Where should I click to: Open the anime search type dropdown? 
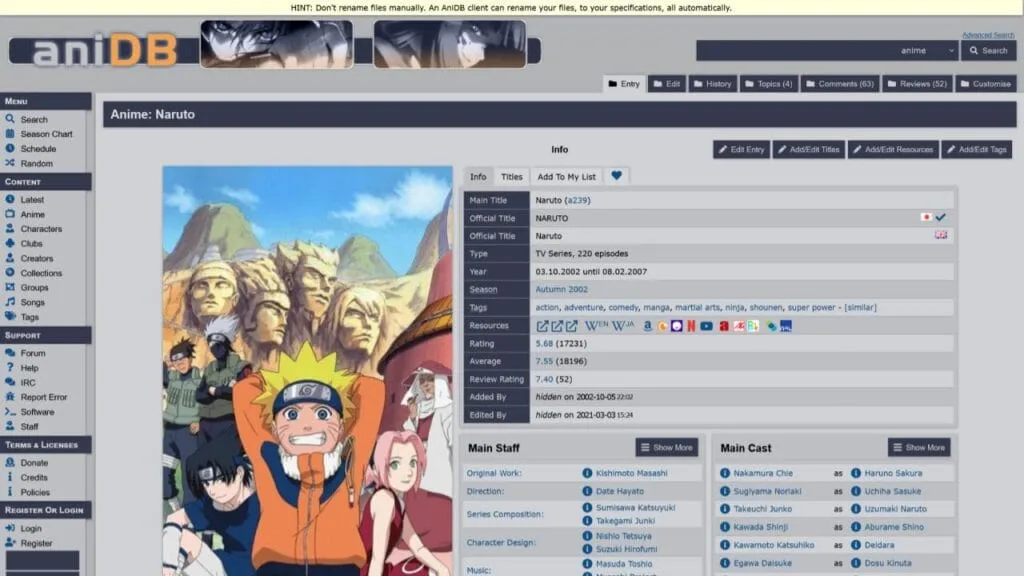pyautogui.click(x=927, y=50)
